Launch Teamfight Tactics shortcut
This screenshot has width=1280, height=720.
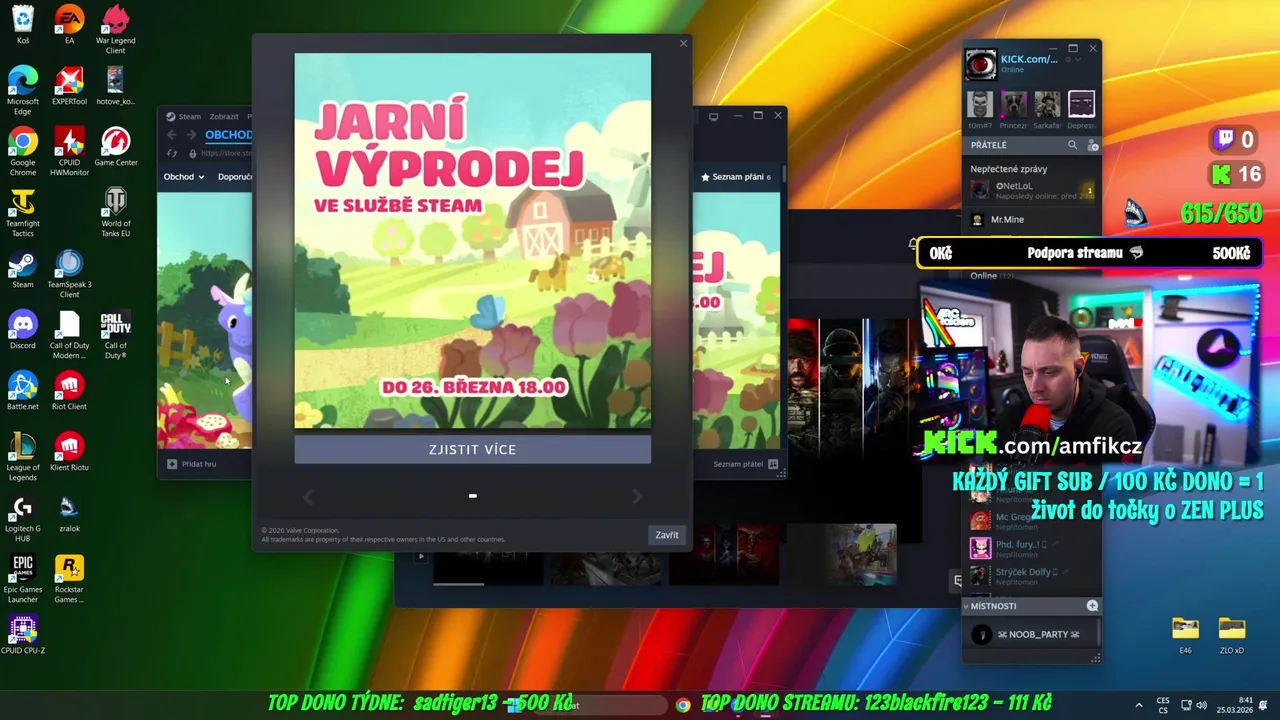[x=22, y=213]
